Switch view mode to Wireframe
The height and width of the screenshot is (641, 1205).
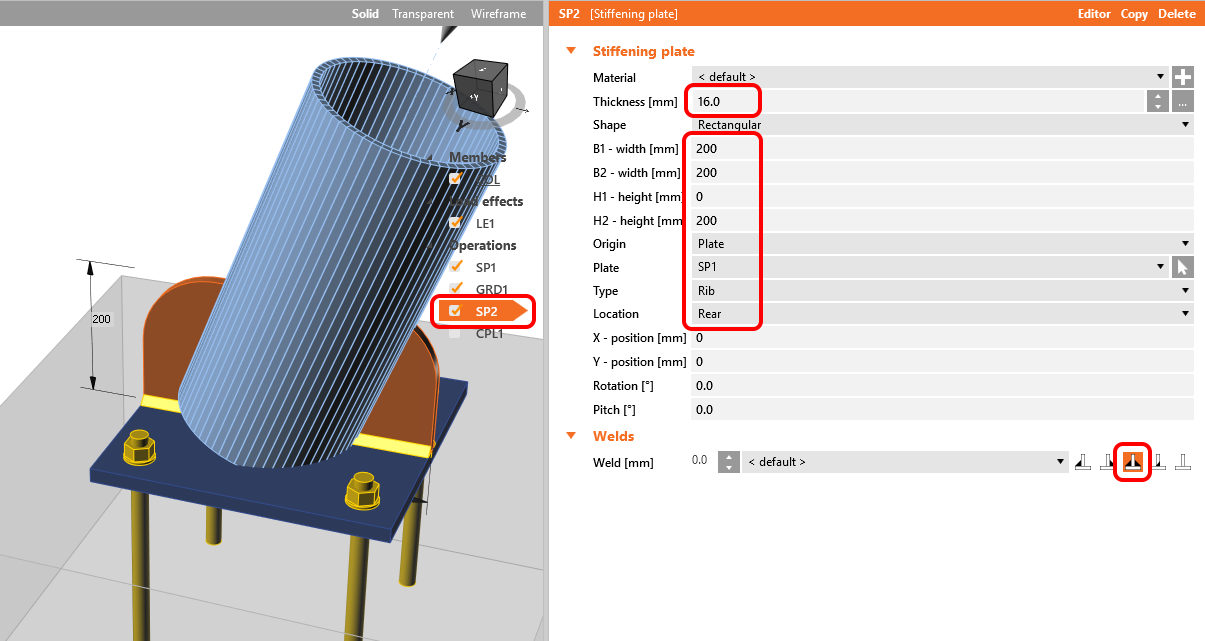click(498, 14)
